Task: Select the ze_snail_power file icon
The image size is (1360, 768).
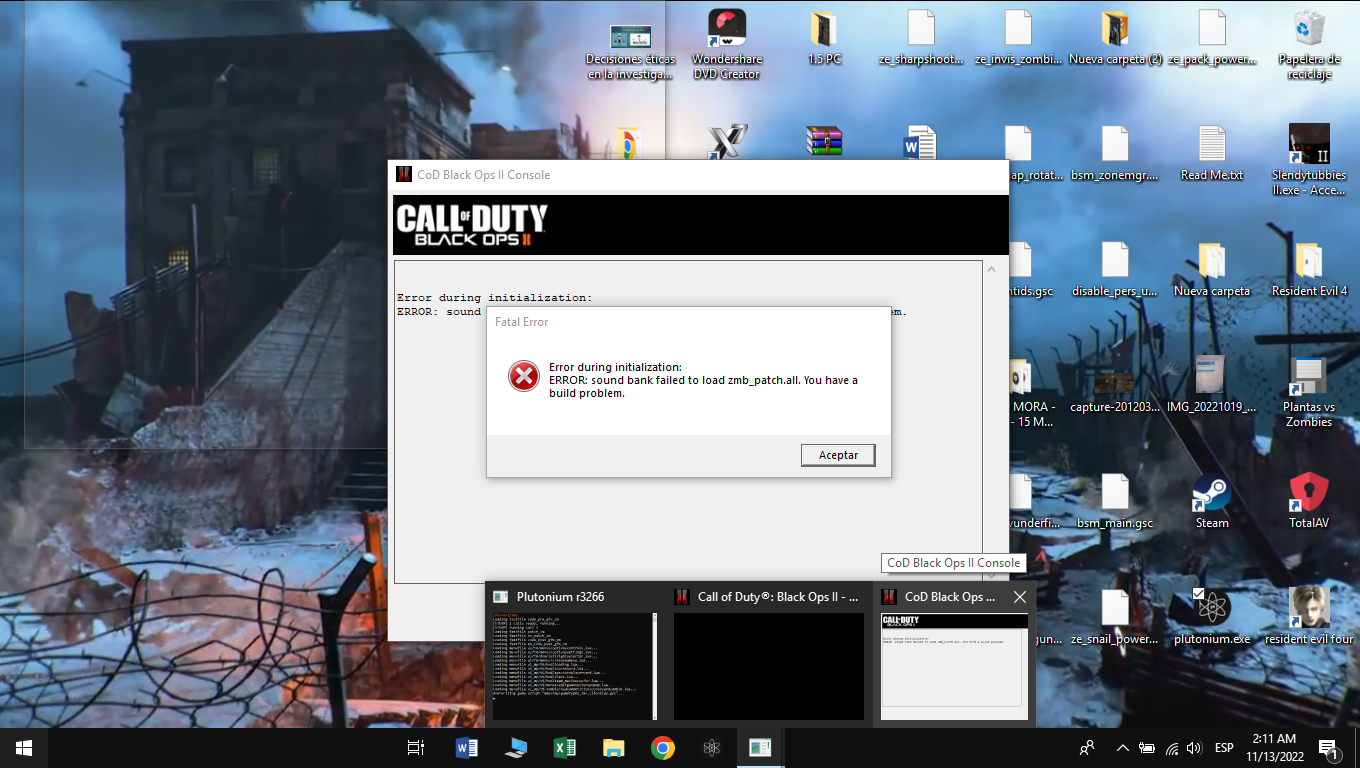Action: [1115, 617]
